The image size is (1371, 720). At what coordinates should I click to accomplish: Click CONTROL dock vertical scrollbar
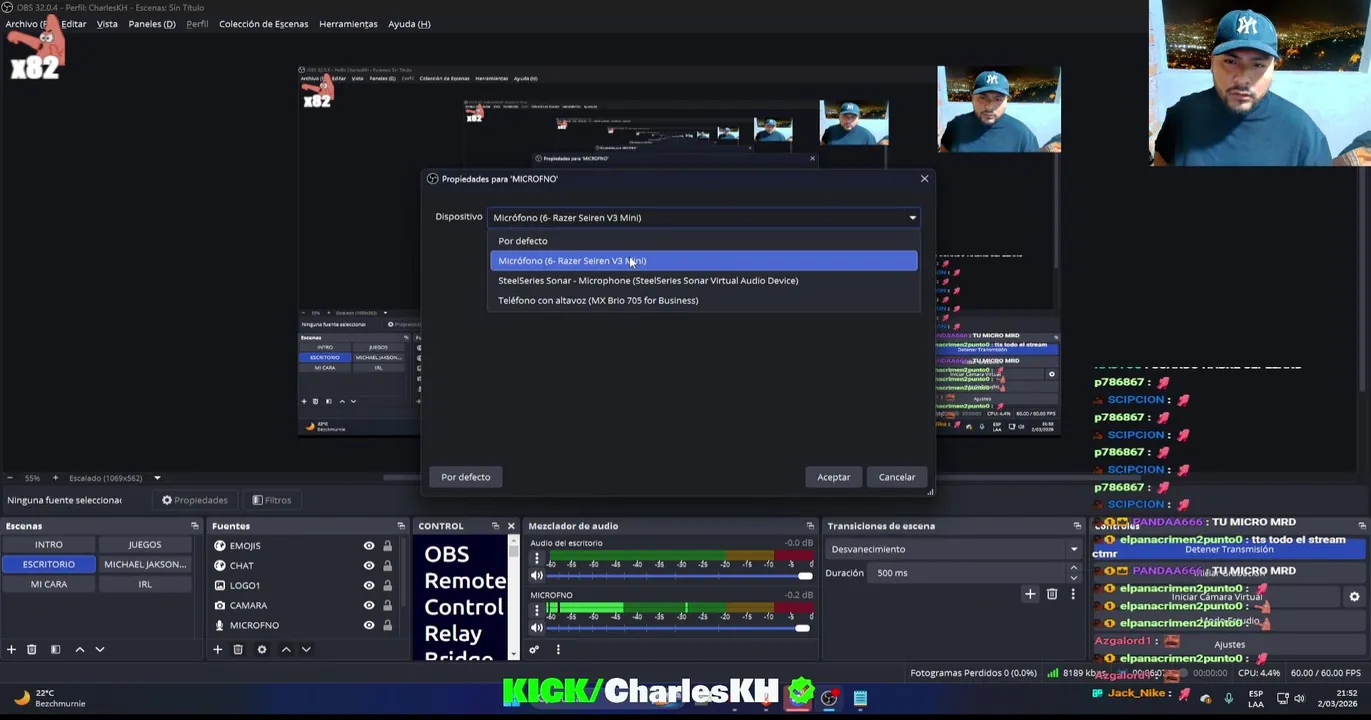coord(514,598)
